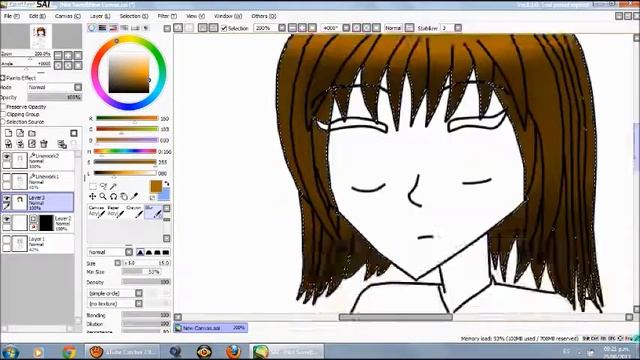This screenshot has height=360, width=640.
Task: Adjust the layer Opacity slider
Action: pyautogui.click(x=54, y=97)
